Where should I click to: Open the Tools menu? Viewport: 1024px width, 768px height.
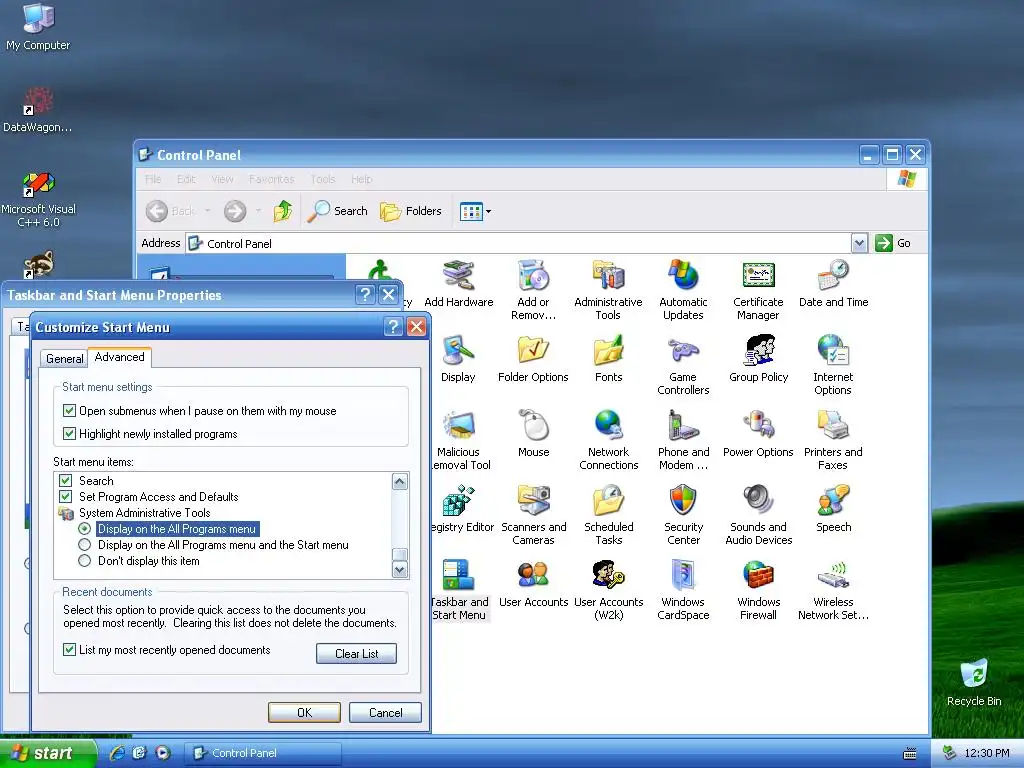(x=323, y=179)
